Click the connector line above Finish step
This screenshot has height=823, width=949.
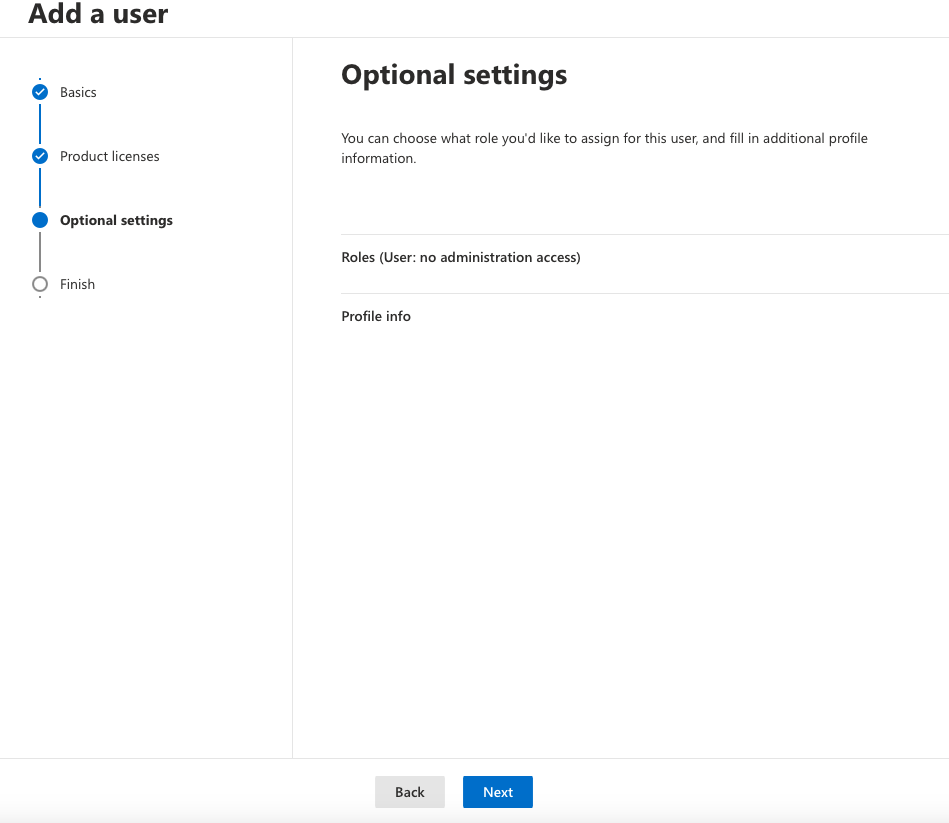pos(40,252)
